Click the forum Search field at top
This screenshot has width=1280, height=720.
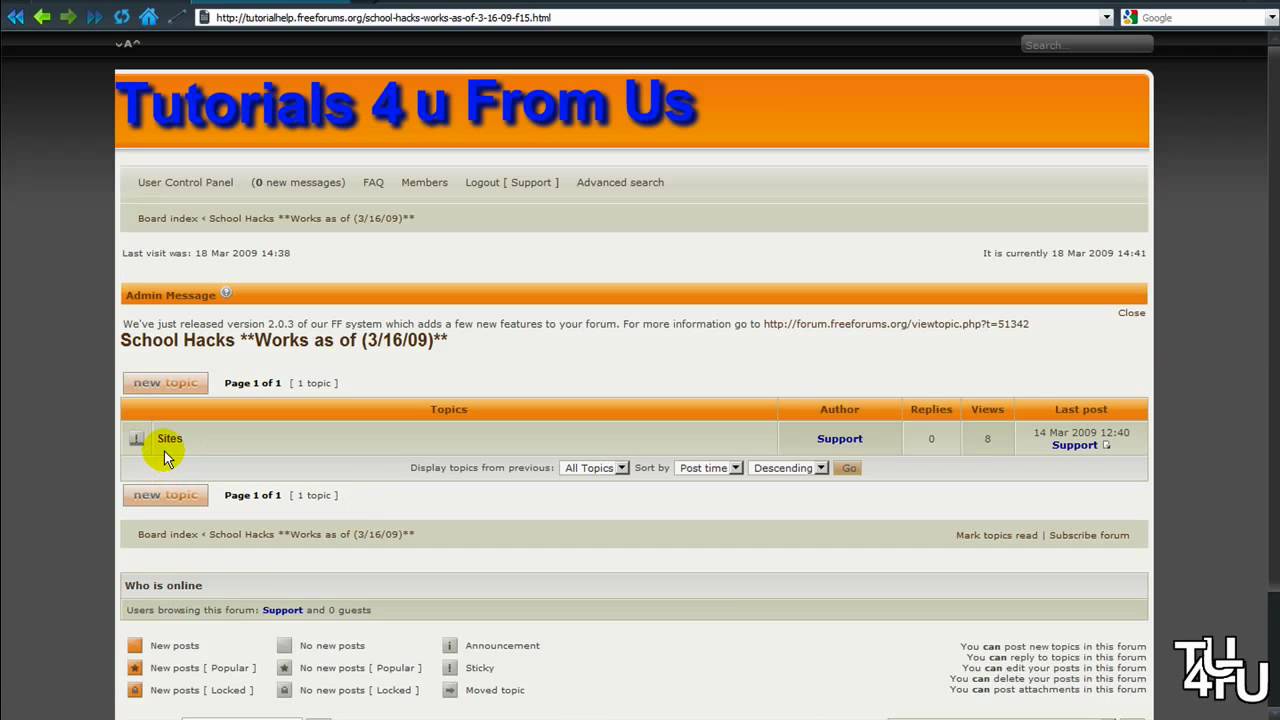pos(1086,44)
